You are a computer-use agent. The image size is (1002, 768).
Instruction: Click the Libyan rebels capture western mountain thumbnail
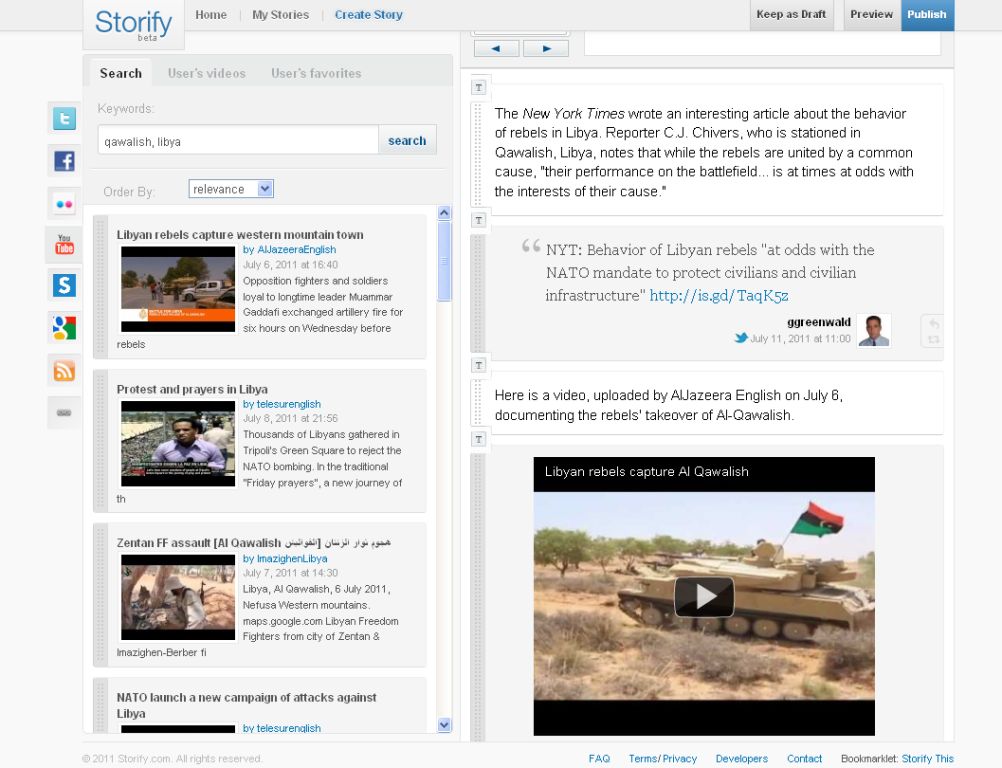coord(178,289)
